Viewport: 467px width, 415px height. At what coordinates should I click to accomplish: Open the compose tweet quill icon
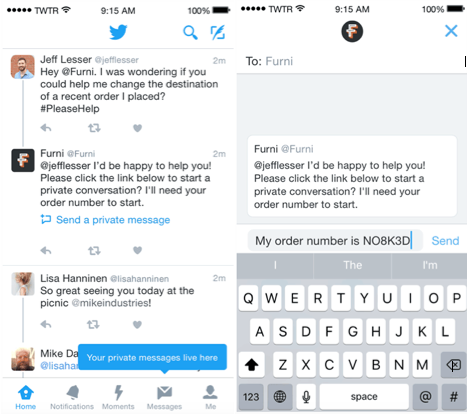point(218,32)
